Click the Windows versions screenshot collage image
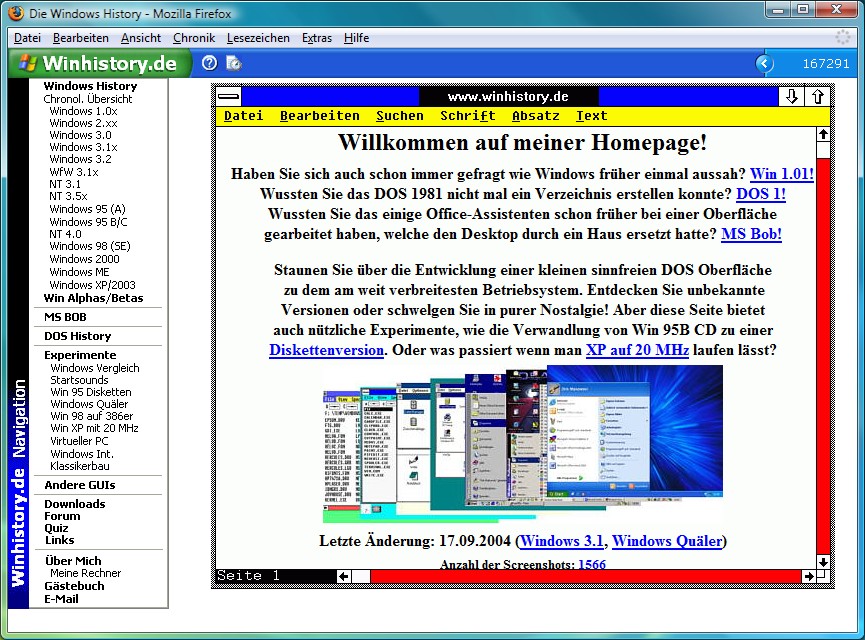Screen dimensions: 865x640 (x=522, y=444)
